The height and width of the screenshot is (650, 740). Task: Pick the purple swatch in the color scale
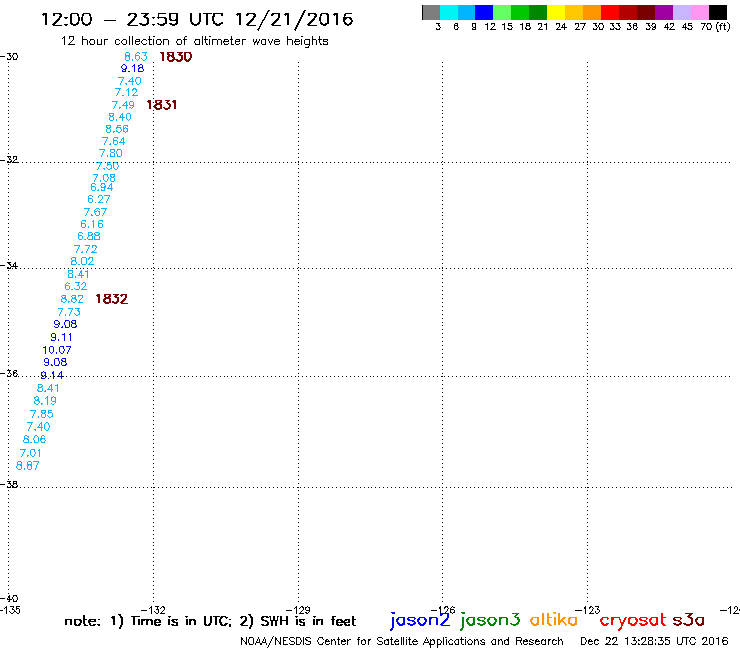point(664,12)
